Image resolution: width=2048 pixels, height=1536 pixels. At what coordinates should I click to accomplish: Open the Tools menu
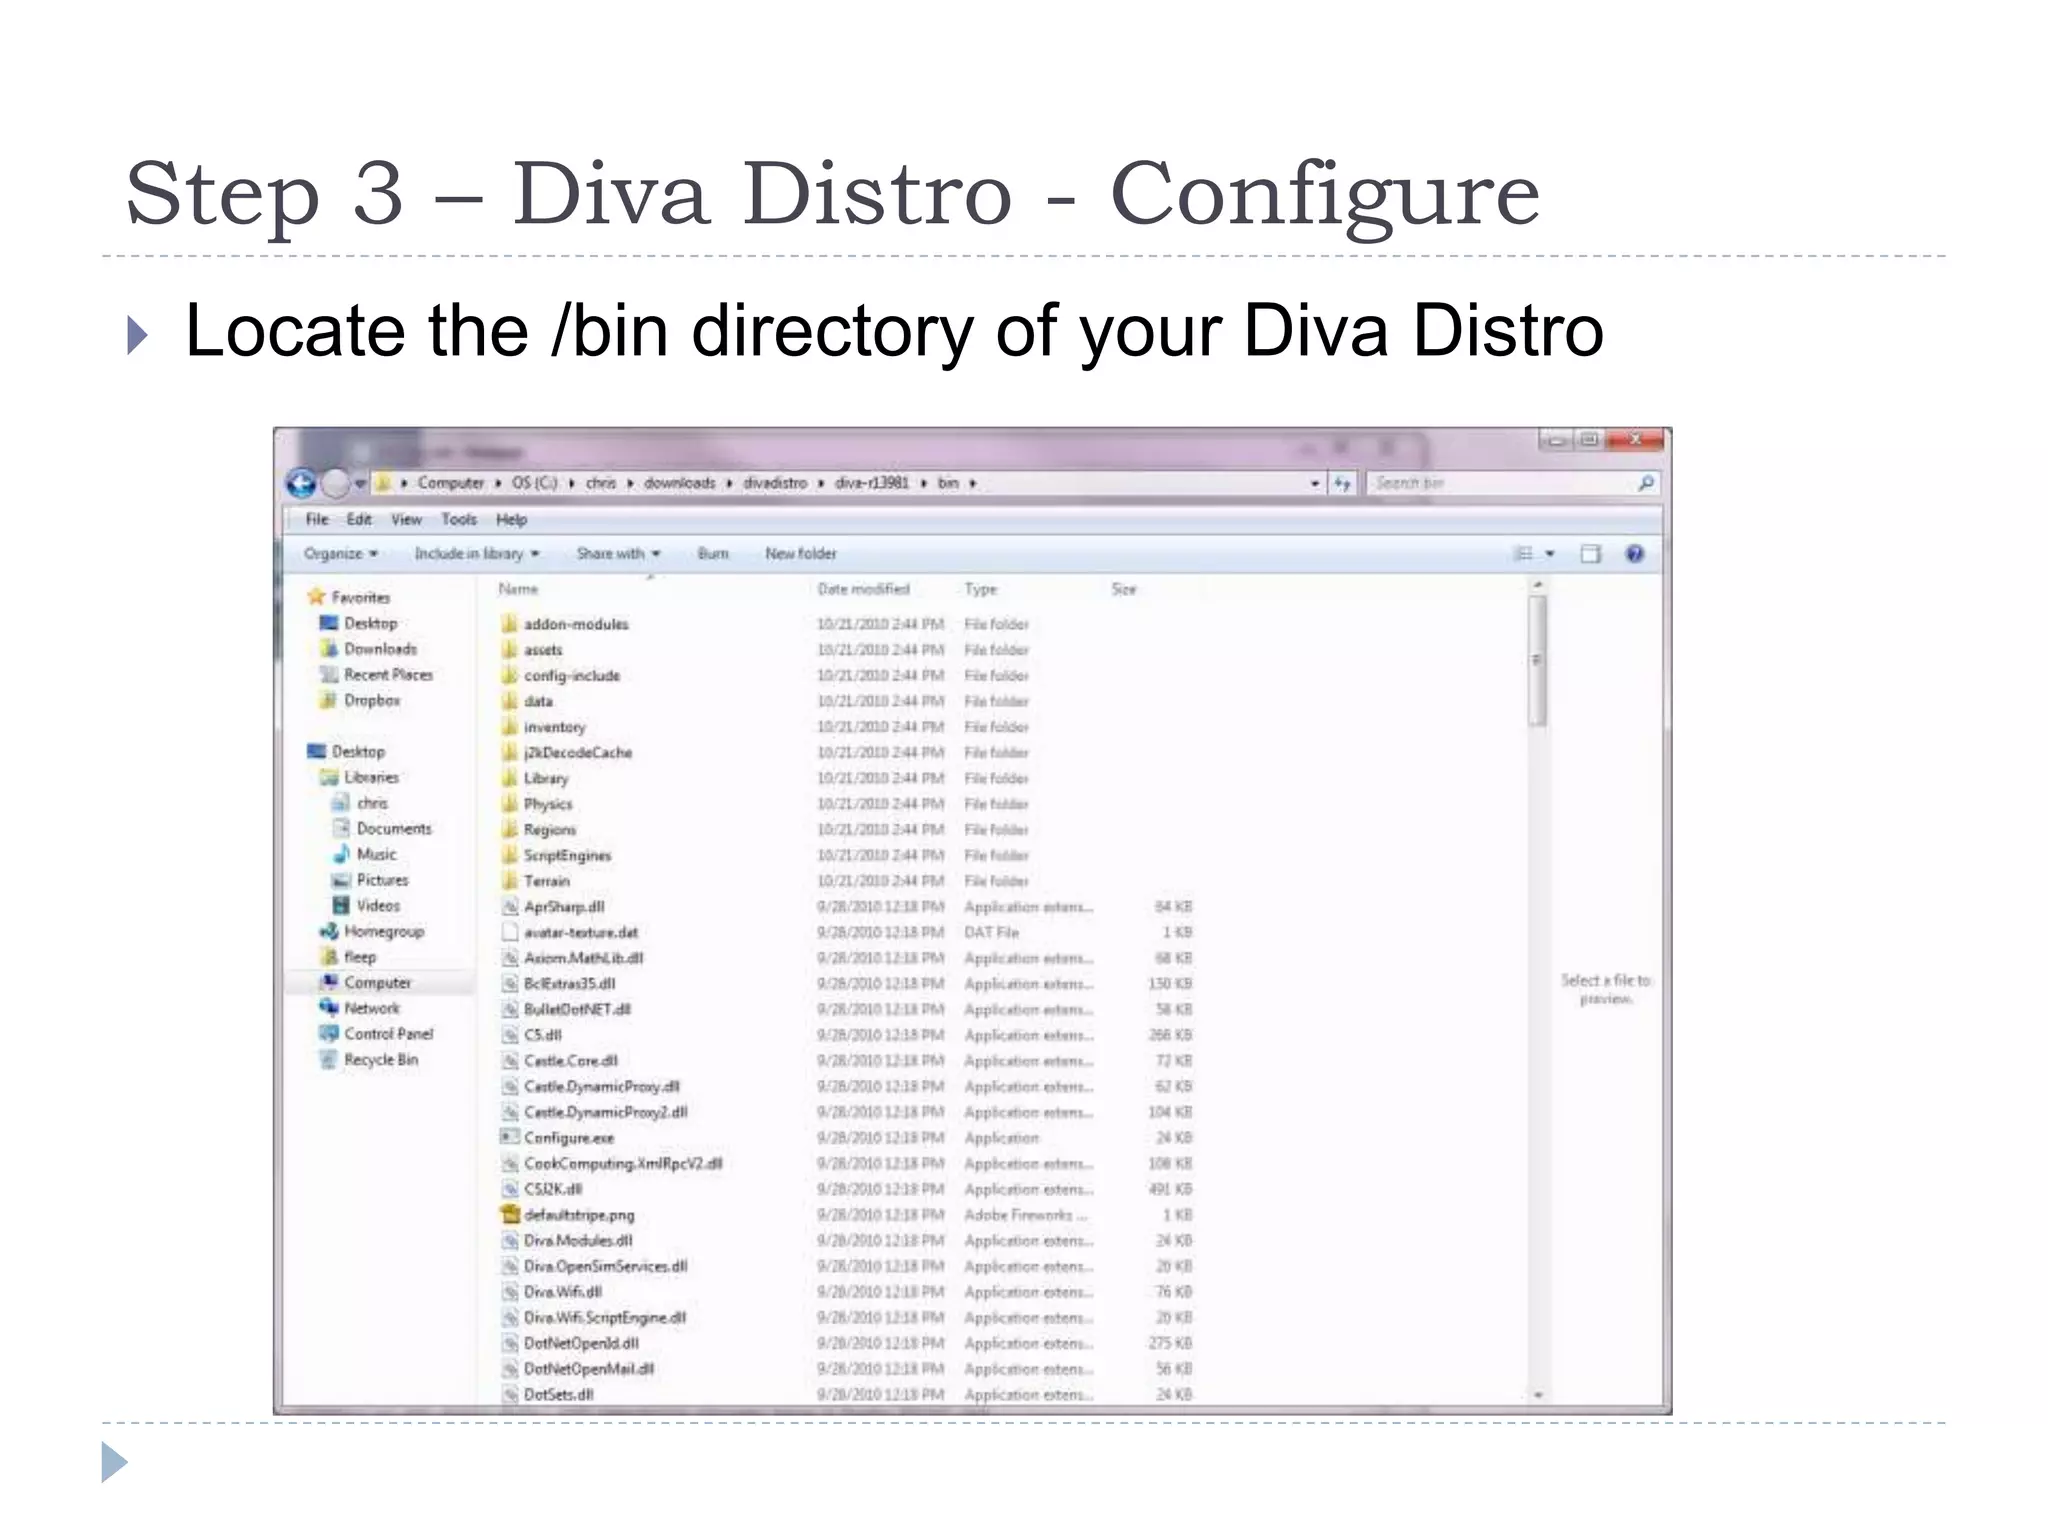(459, 519)
